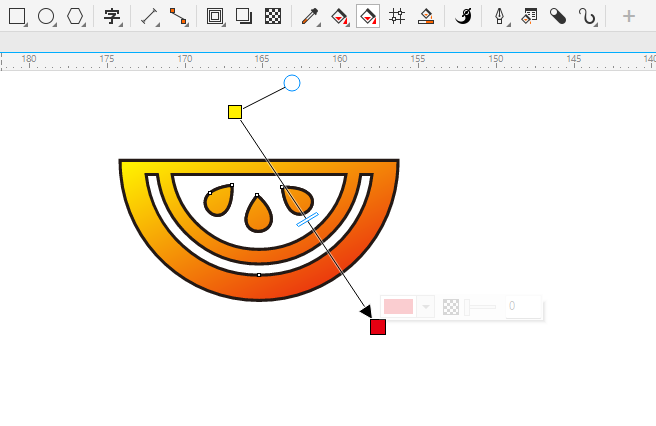Click the yellow gradient start node
The width and height of the screenshot is (656, 426).
click(235, 112)
